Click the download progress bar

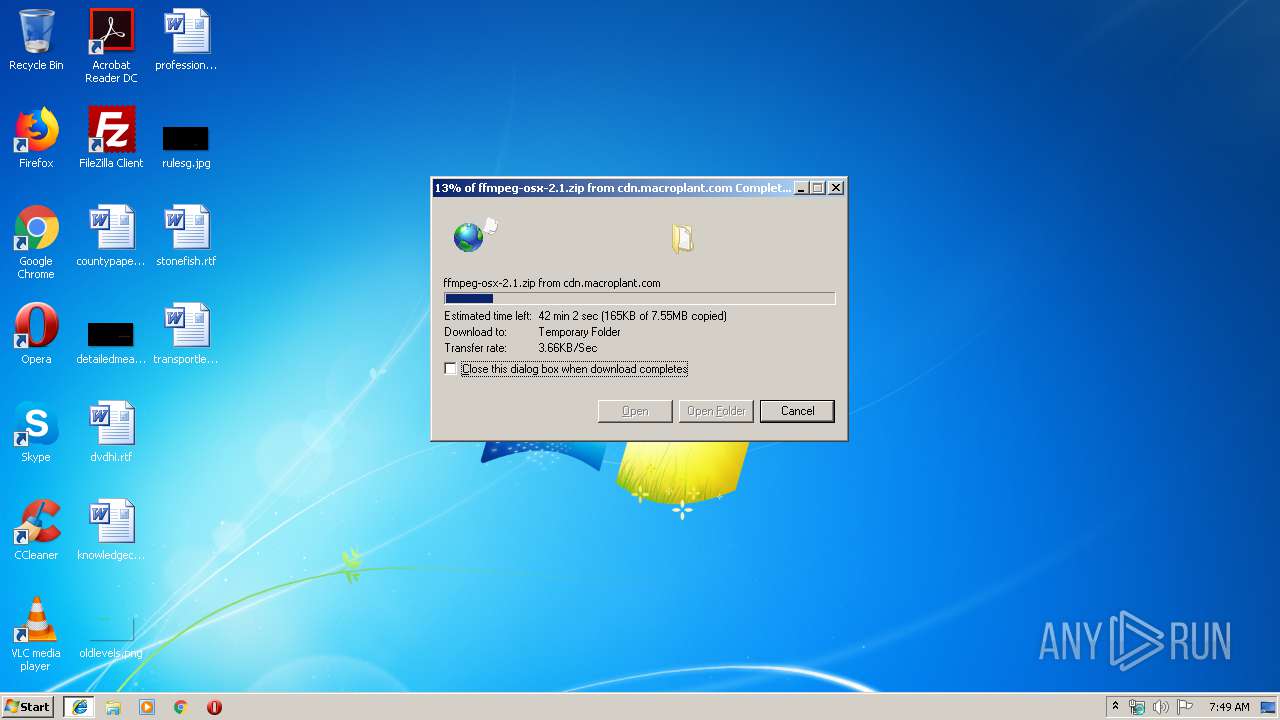[640, 298]
